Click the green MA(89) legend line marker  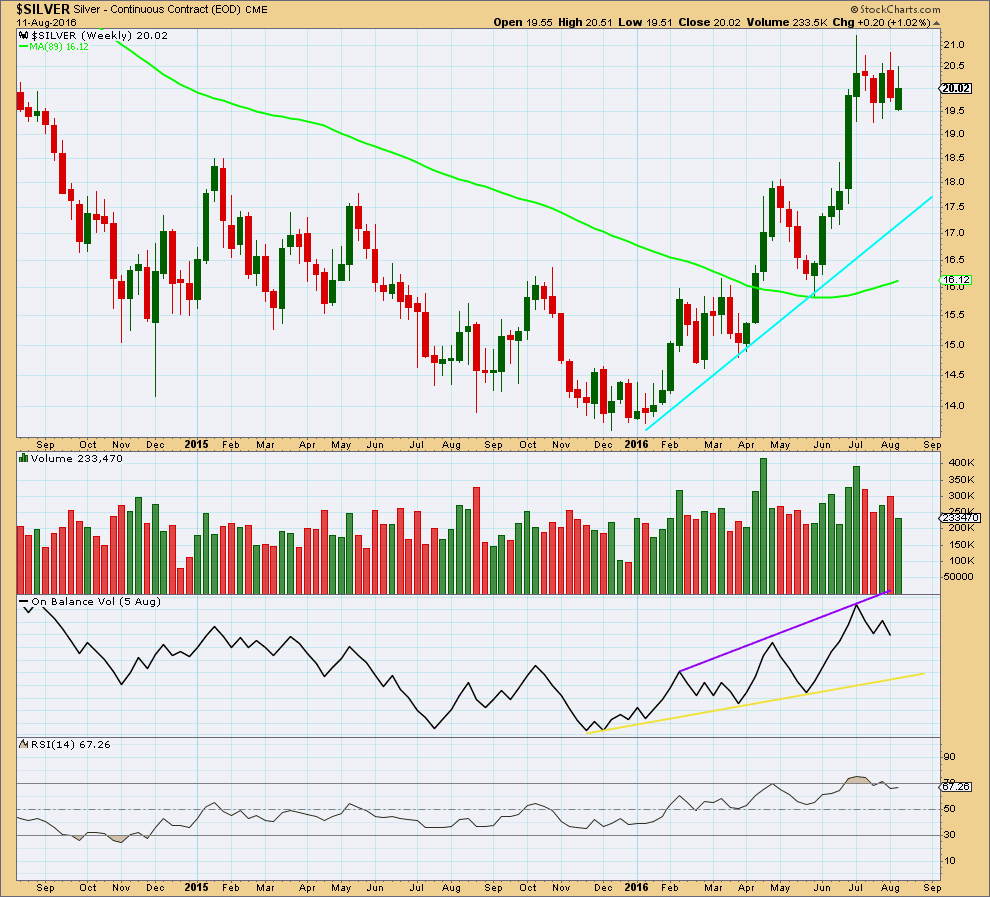click(23, 47)
